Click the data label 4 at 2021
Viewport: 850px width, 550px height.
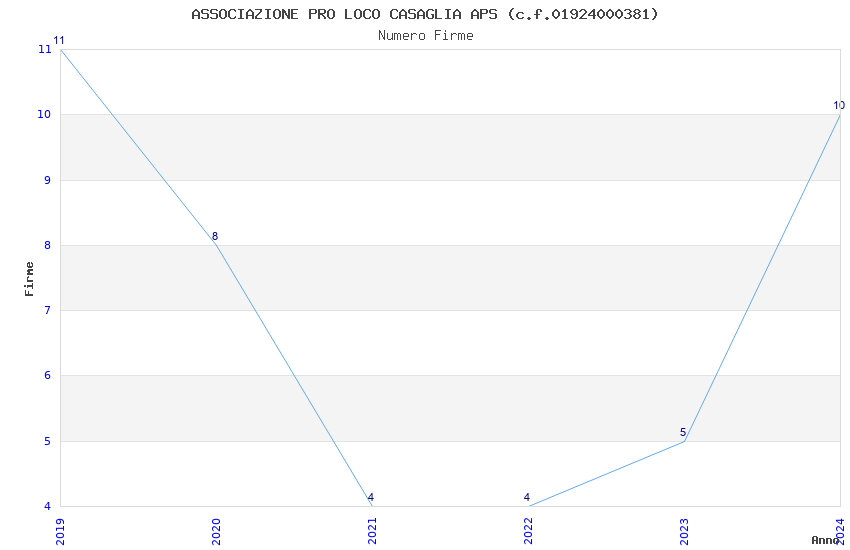[x=371, y=497]
